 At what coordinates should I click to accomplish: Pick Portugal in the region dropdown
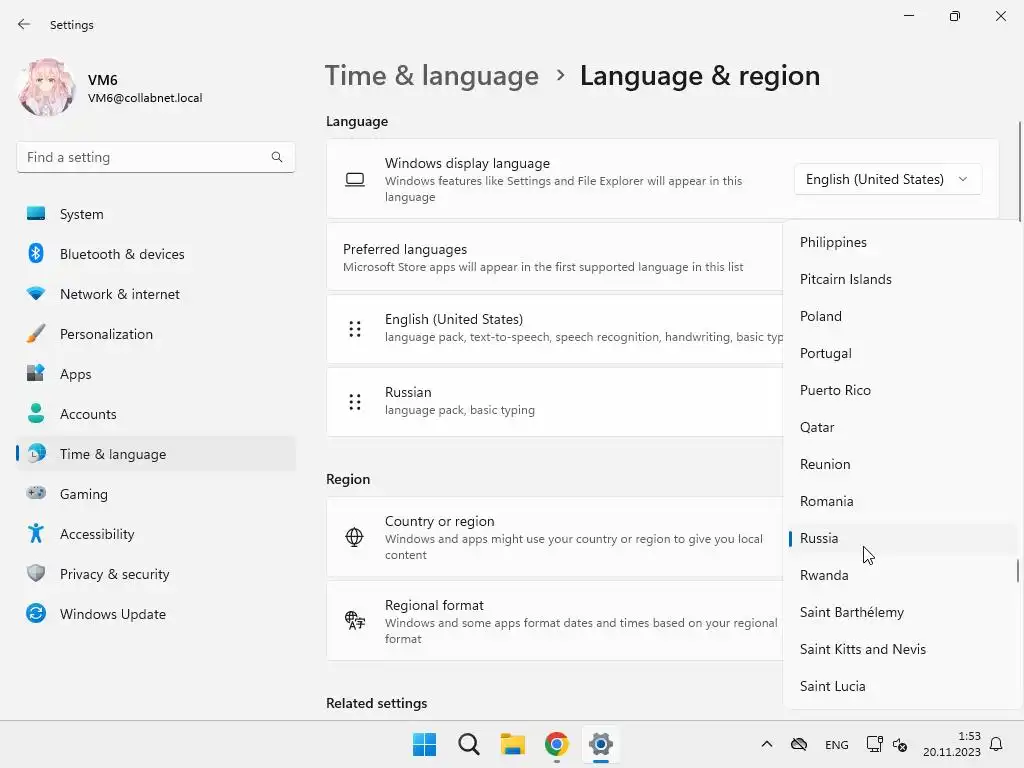pyautogui.click(x=901, y=353)
